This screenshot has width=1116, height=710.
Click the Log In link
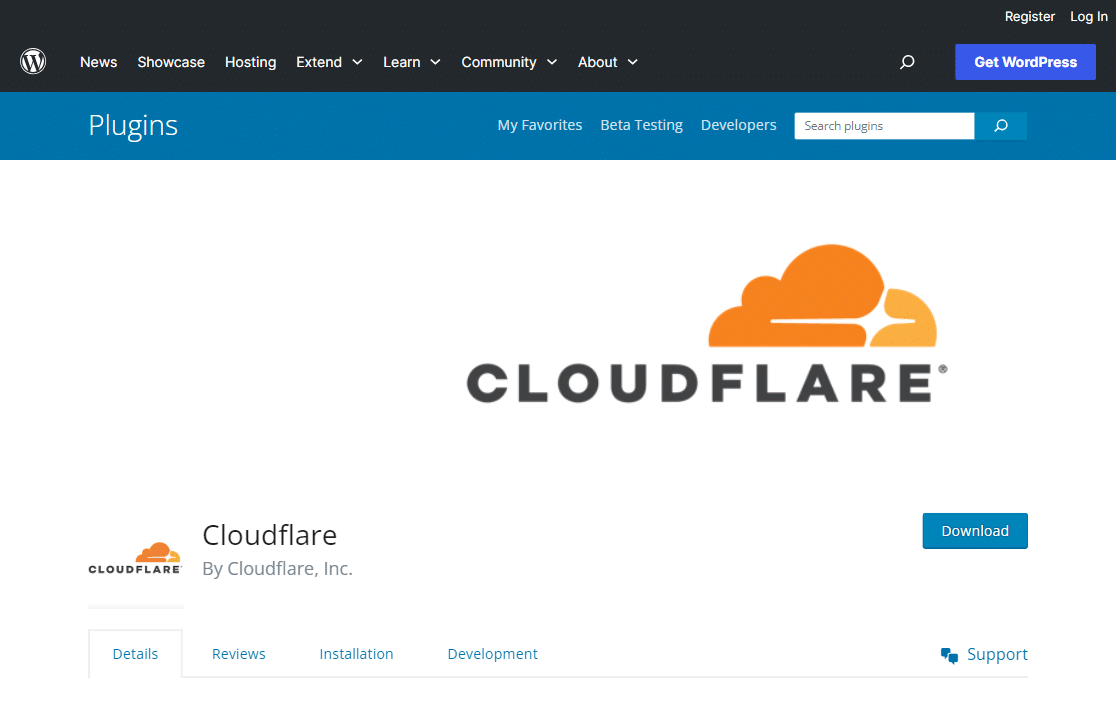pos(1088,16)
